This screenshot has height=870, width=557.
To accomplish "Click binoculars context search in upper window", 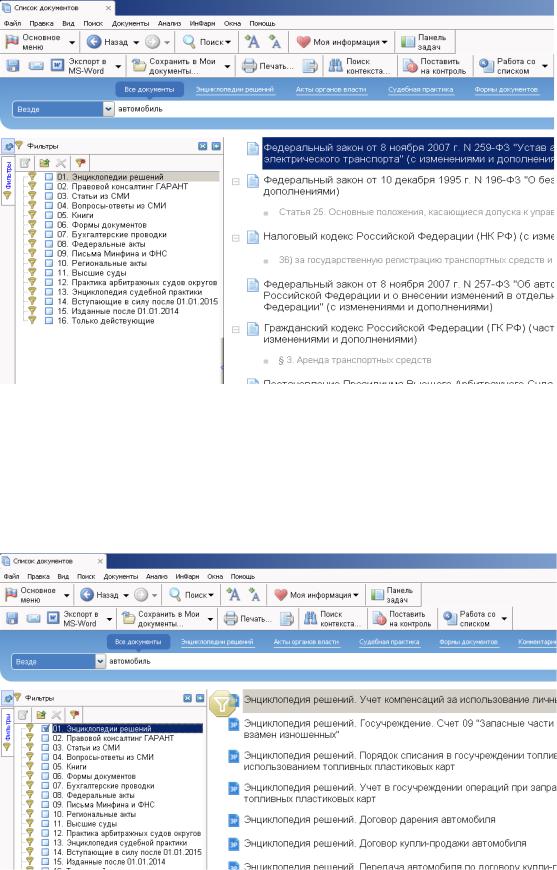I will click(x=336, y=65).
